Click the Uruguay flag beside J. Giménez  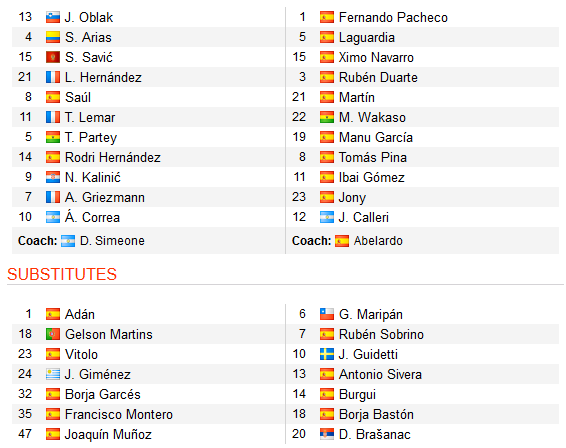[53, 374]
